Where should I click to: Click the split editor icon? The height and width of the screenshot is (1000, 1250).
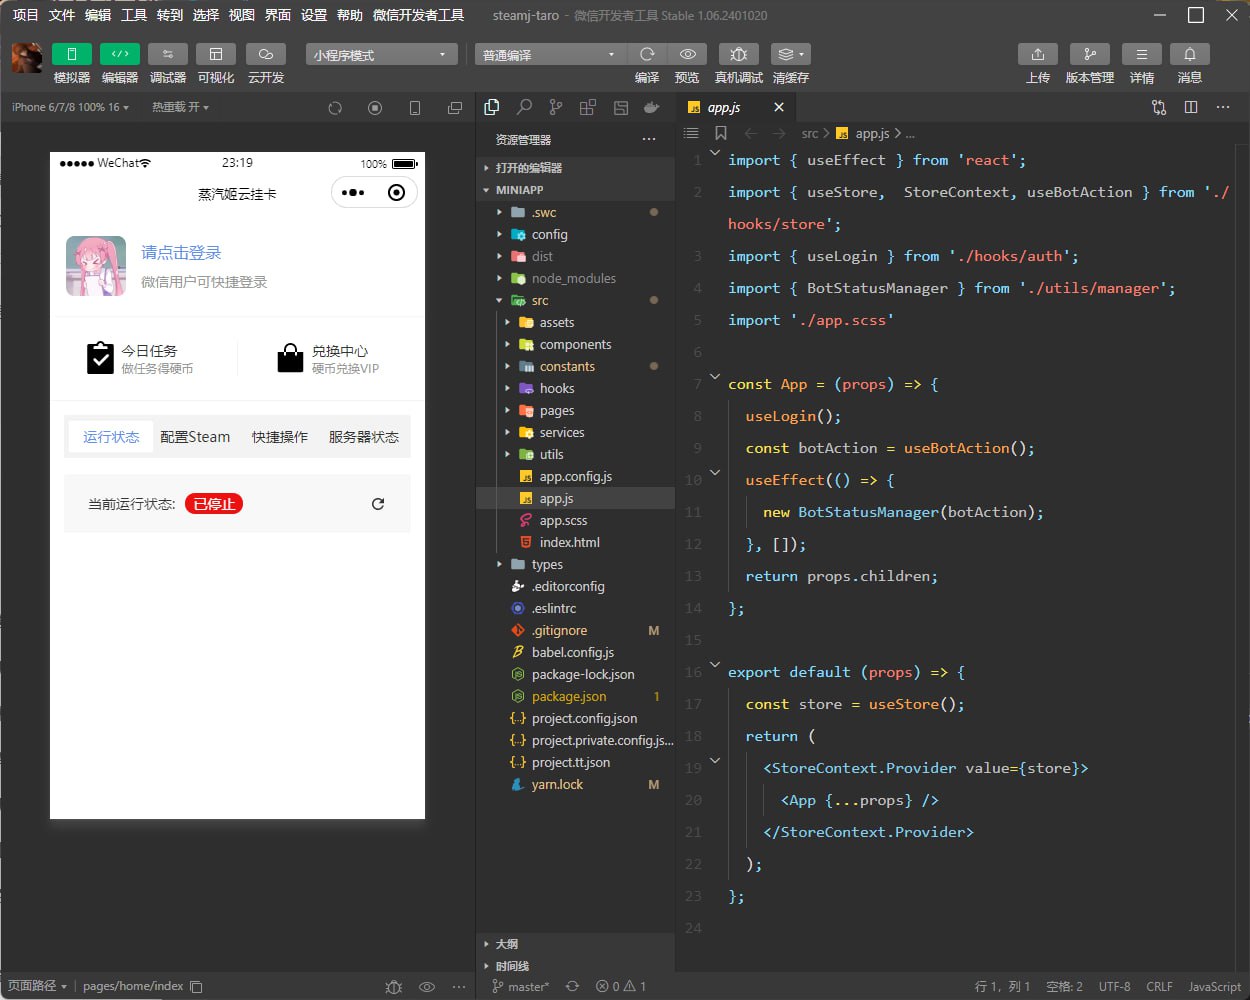pyautogui.click(x=1191, y=107)
